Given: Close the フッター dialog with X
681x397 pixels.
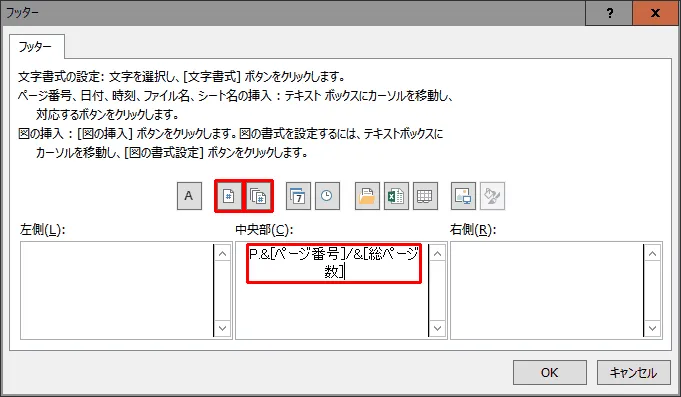Looking at the screenshot, I should click(x=655, y=13).
